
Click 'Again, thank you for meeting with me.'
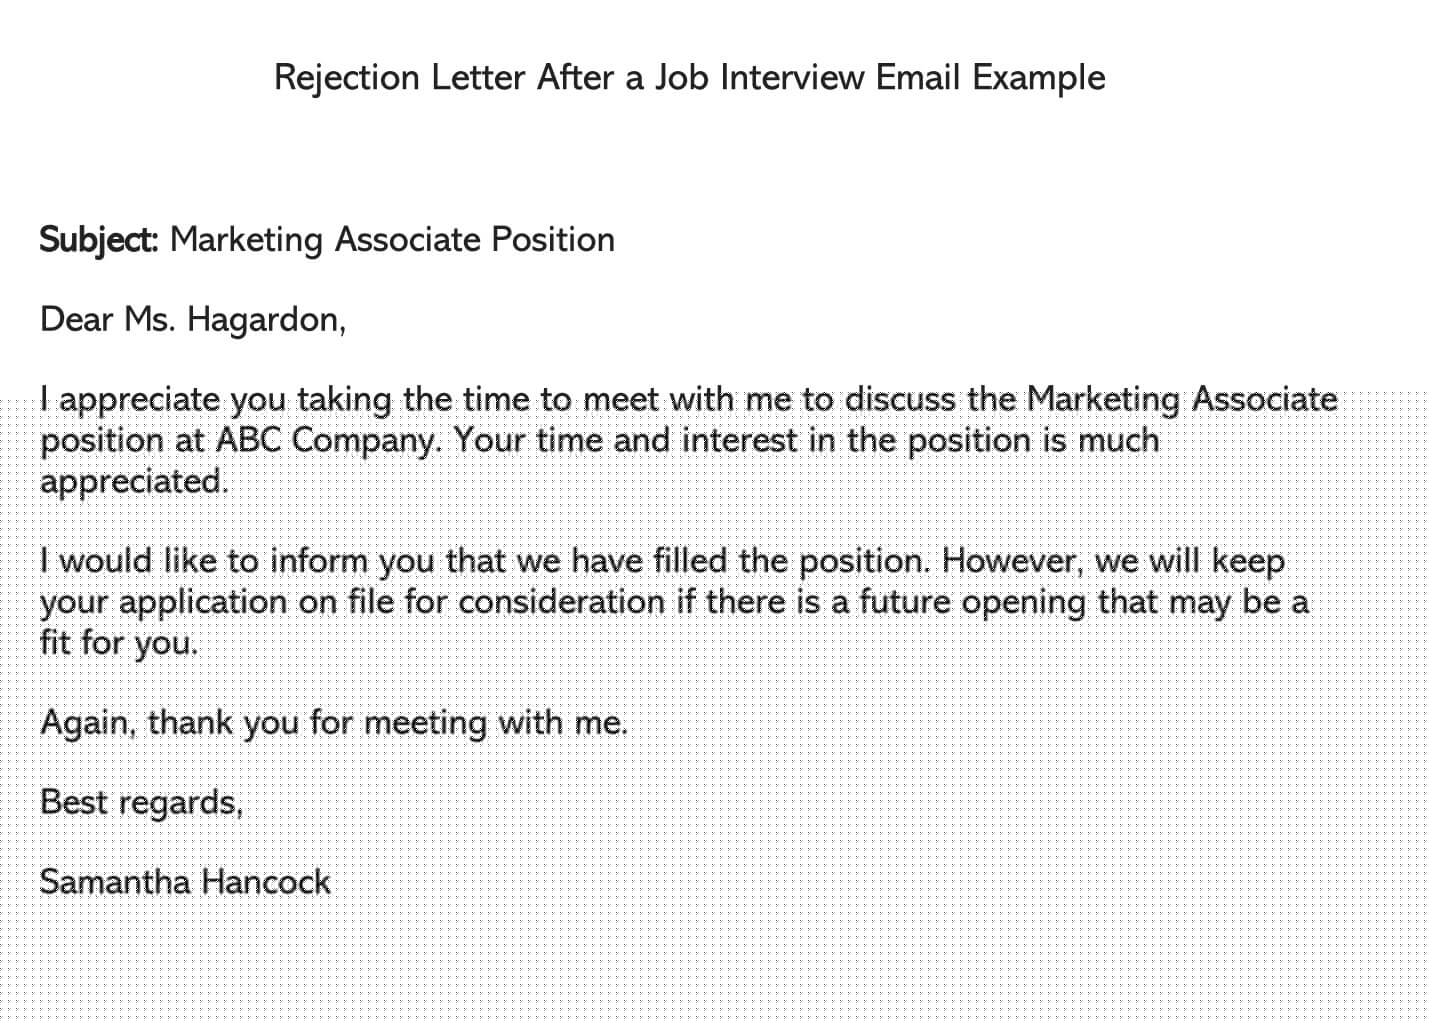[334, 723]
